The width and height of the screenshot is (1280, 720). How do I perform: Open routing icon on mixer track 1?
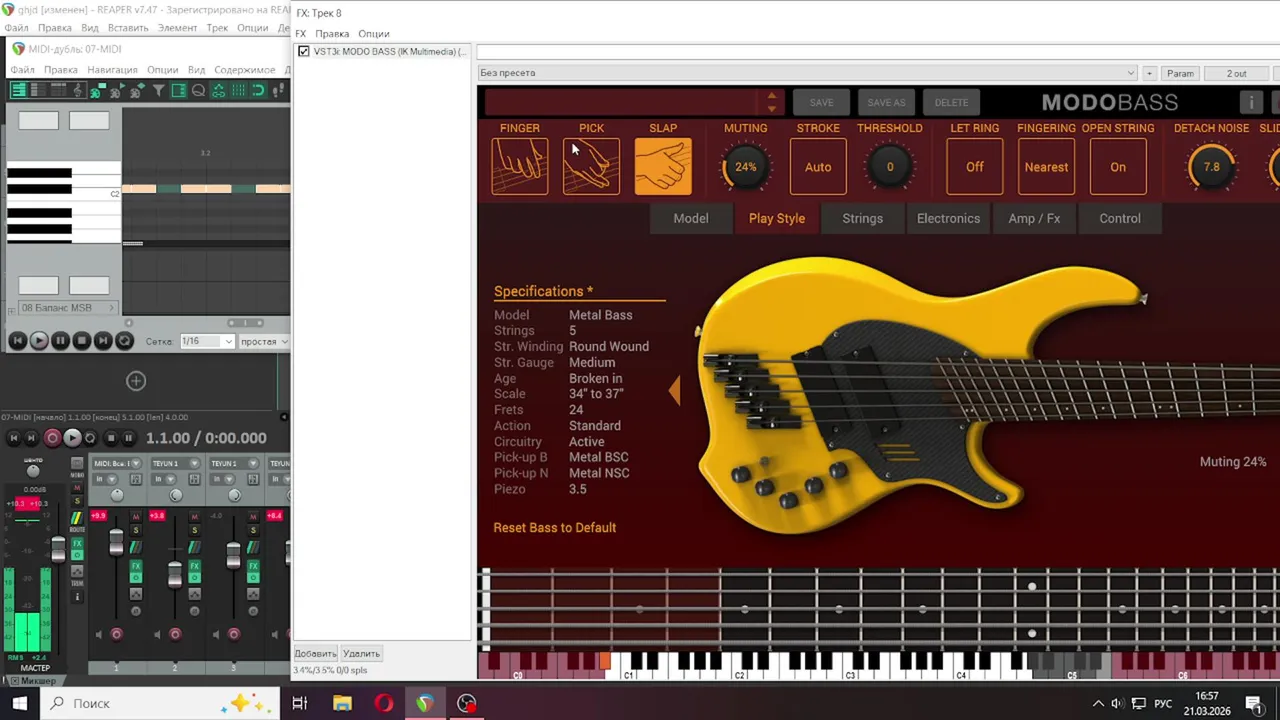136,547
